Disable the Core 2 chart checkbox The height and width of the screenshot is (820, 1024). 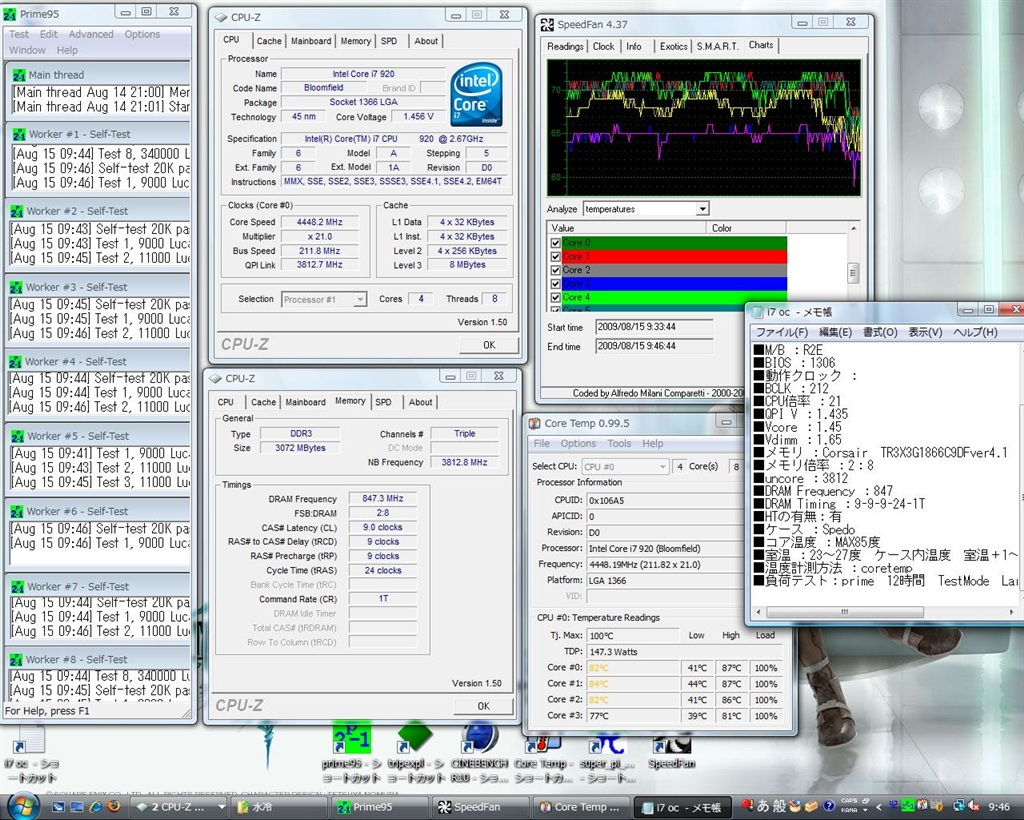(556, 271)
